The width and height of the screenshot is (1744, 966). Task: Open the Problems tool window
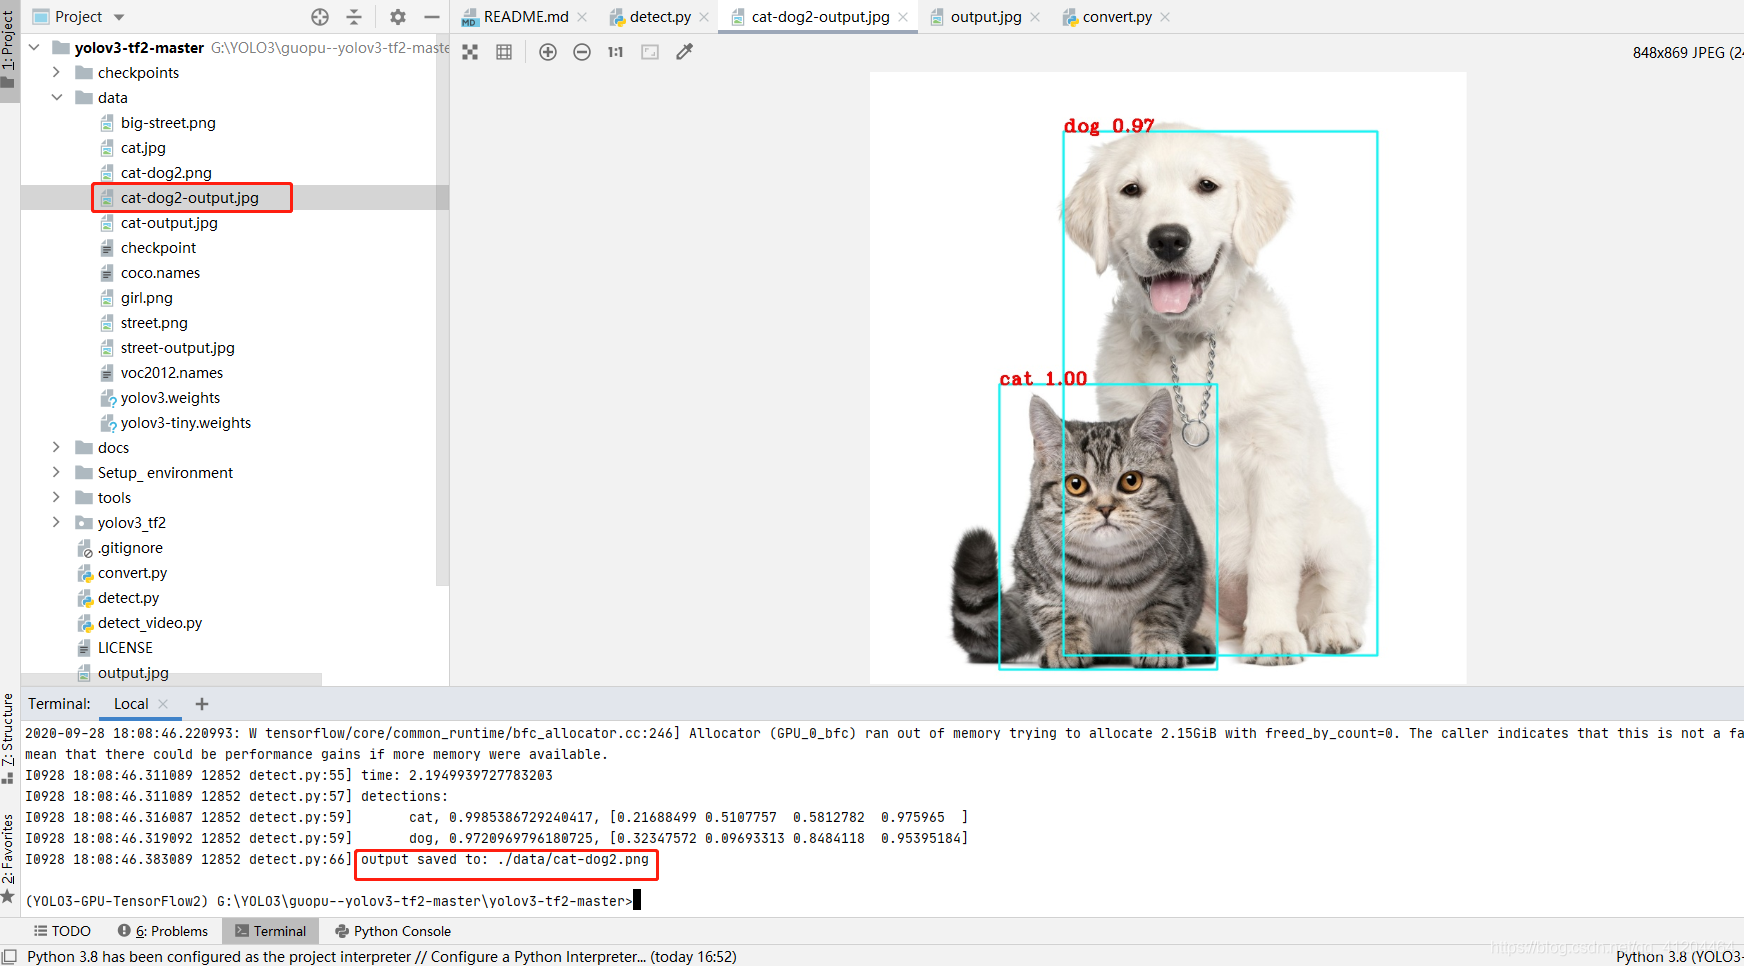tap(163, 931)
